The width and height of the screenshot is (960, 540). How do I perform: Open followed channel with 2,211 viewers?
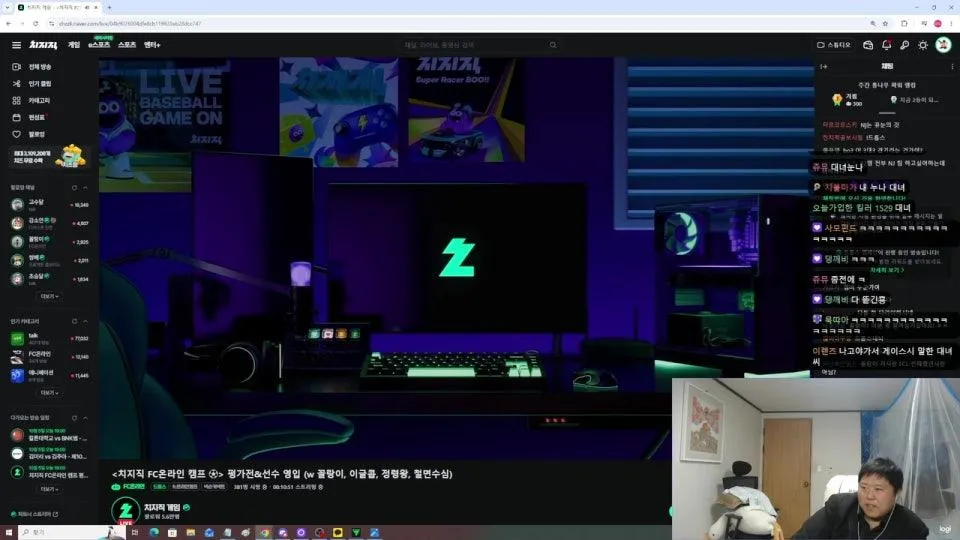click(50, 260)
